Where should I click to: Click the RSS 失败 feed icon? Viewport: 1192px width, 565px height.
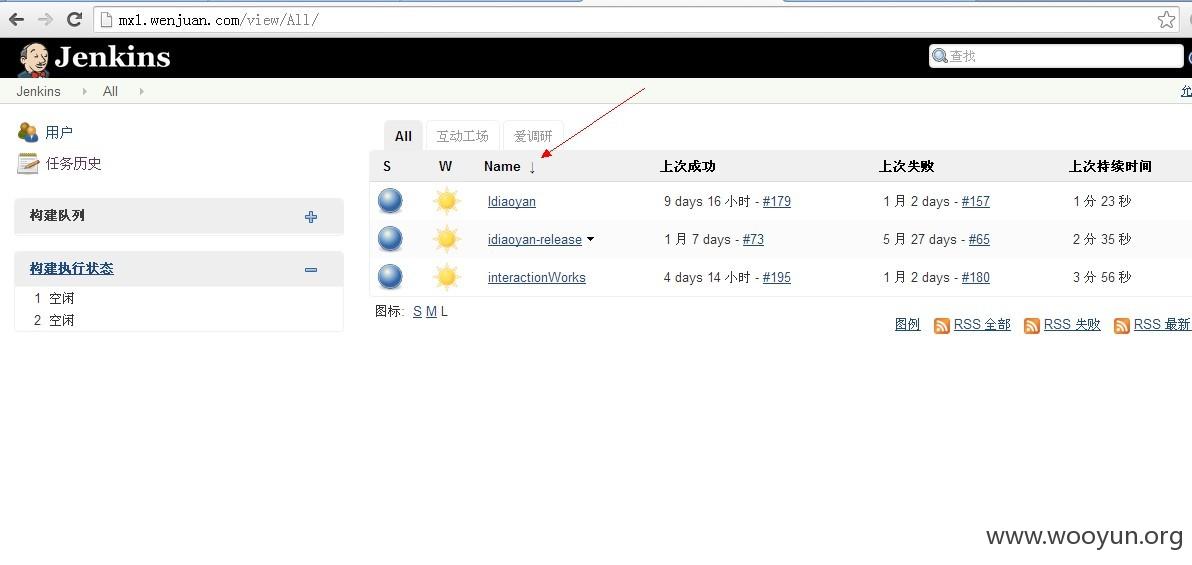(x=1032, y=325)
